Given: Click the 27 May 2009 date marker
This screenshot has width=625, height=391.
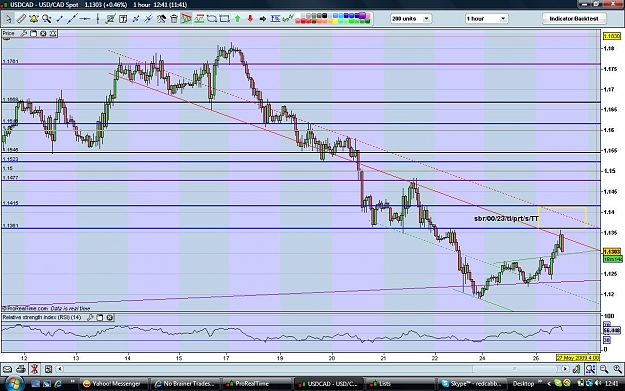Looking at the screenshot, I should [578, 358].
